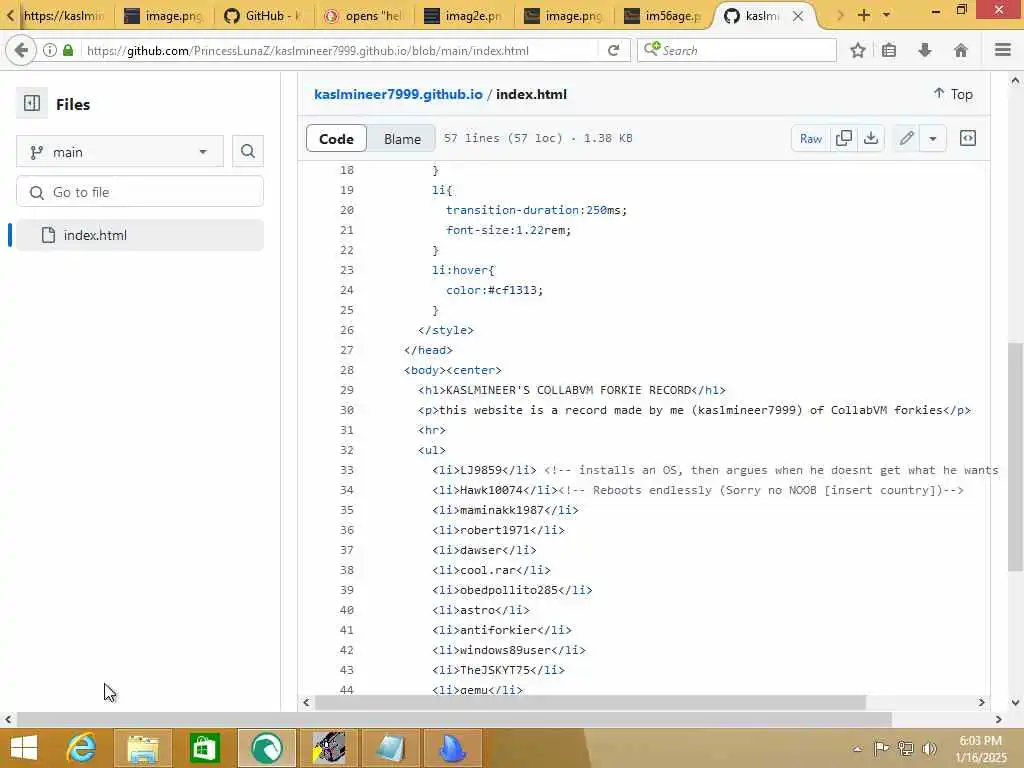Open the list all tabs dropdown
The image size is (1024, 768).
886,15
